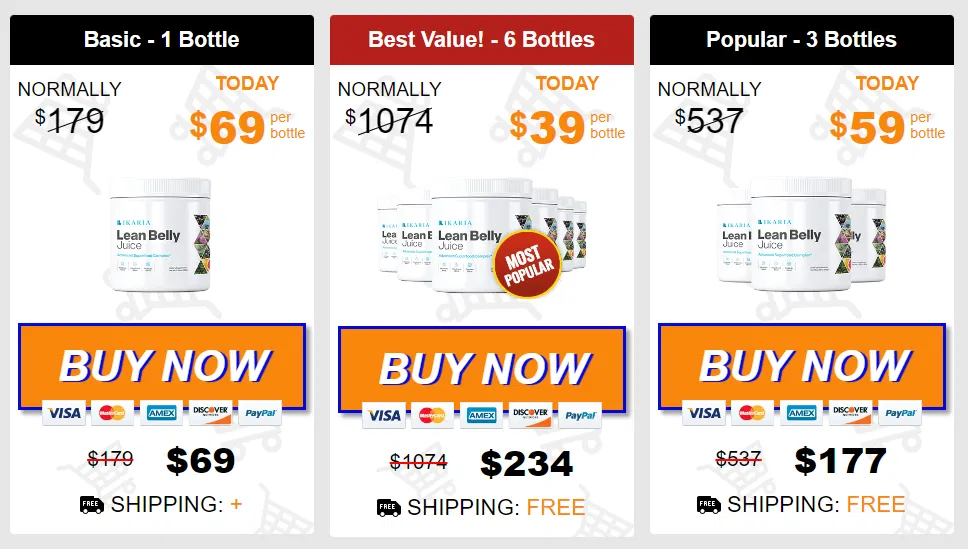The width and height of the screenshot is (968, 549).
Task: Click the Discover icon in the Basic card
Action: [x=211, y=413]
